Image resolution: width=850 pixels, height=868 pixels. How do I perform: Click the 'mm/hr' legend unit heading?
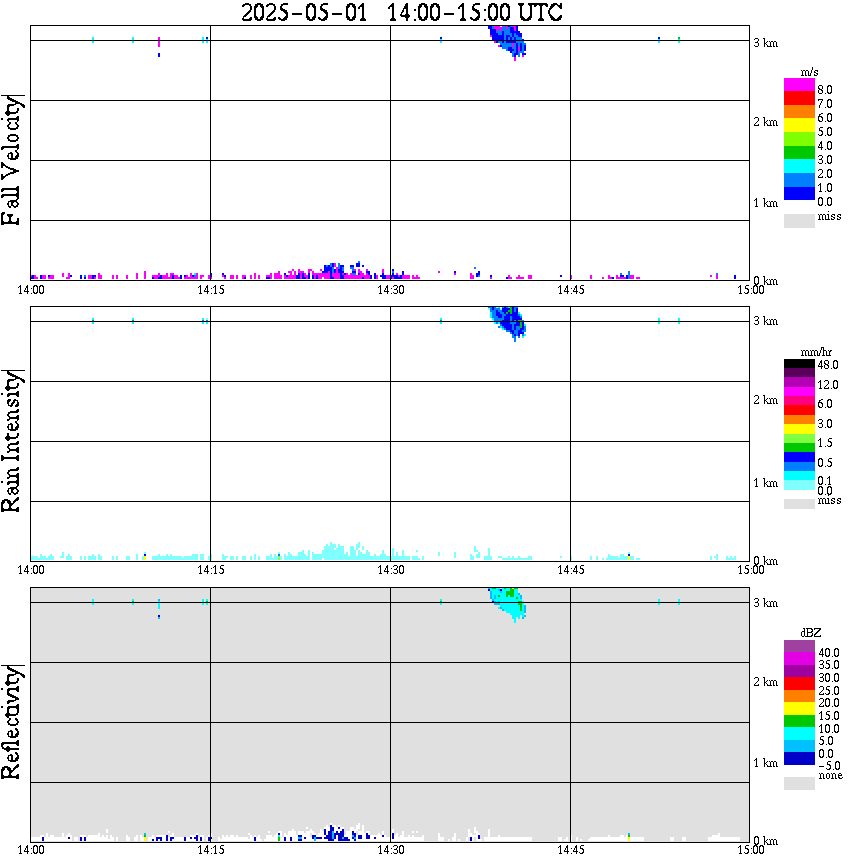pos(816,353)
